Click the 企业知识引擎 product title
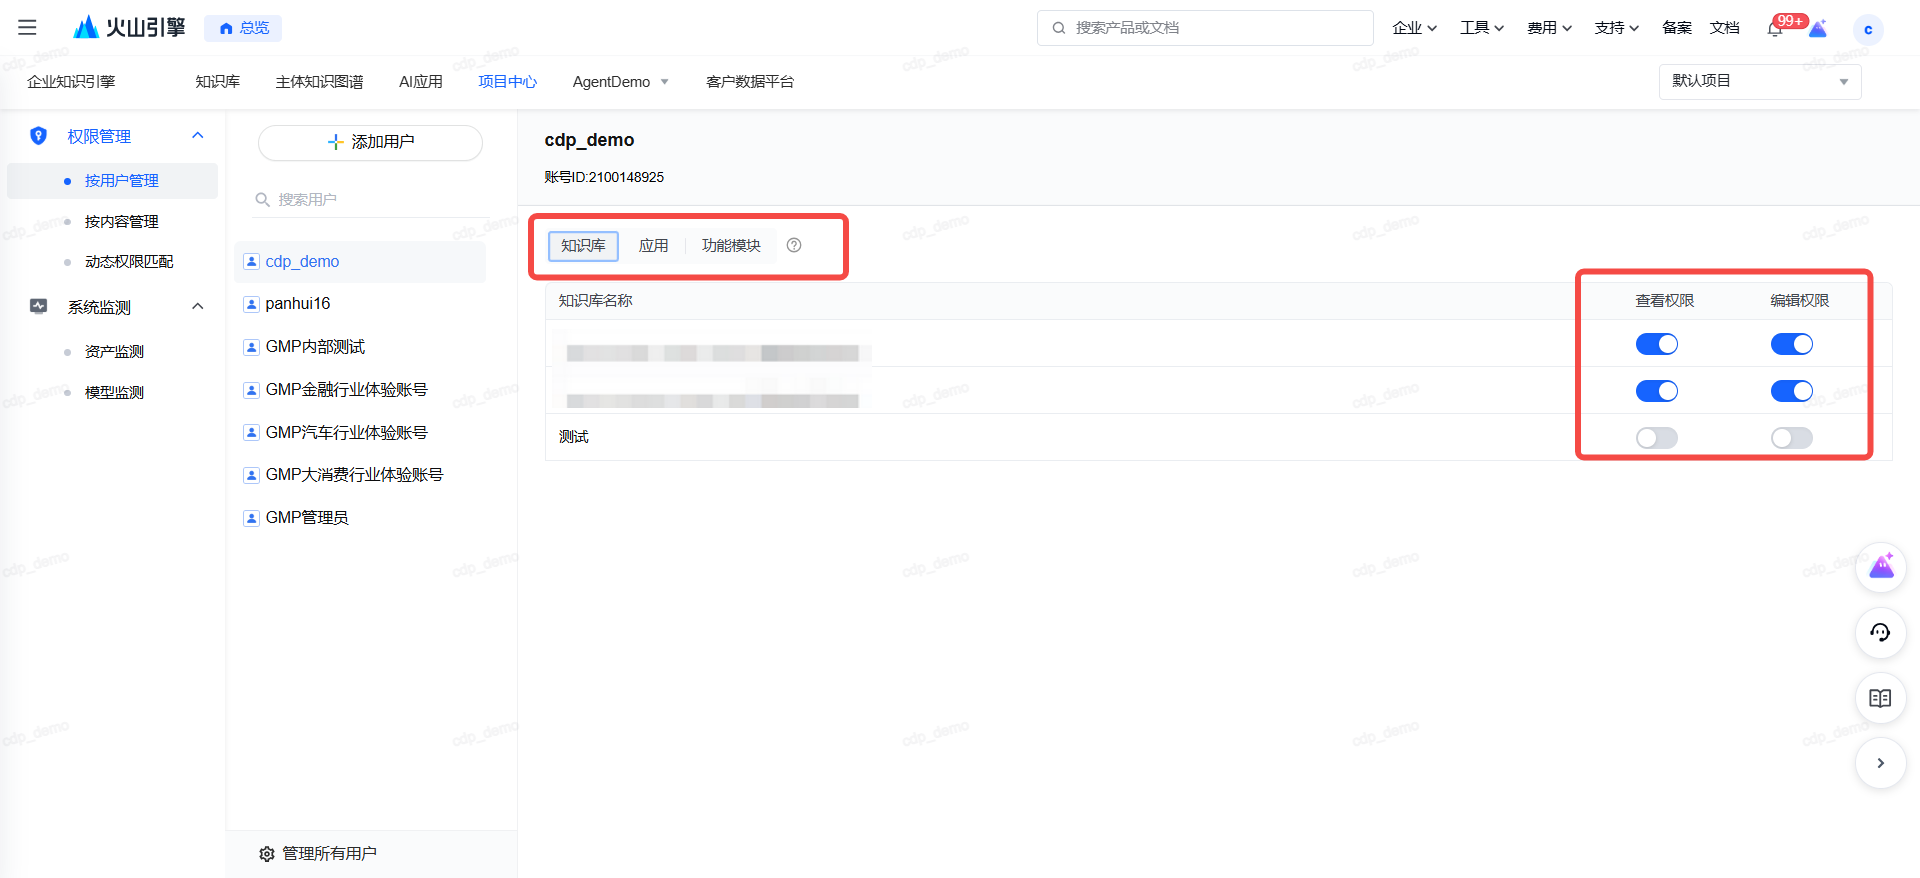Screen dimensions: 1920x878 71,82
